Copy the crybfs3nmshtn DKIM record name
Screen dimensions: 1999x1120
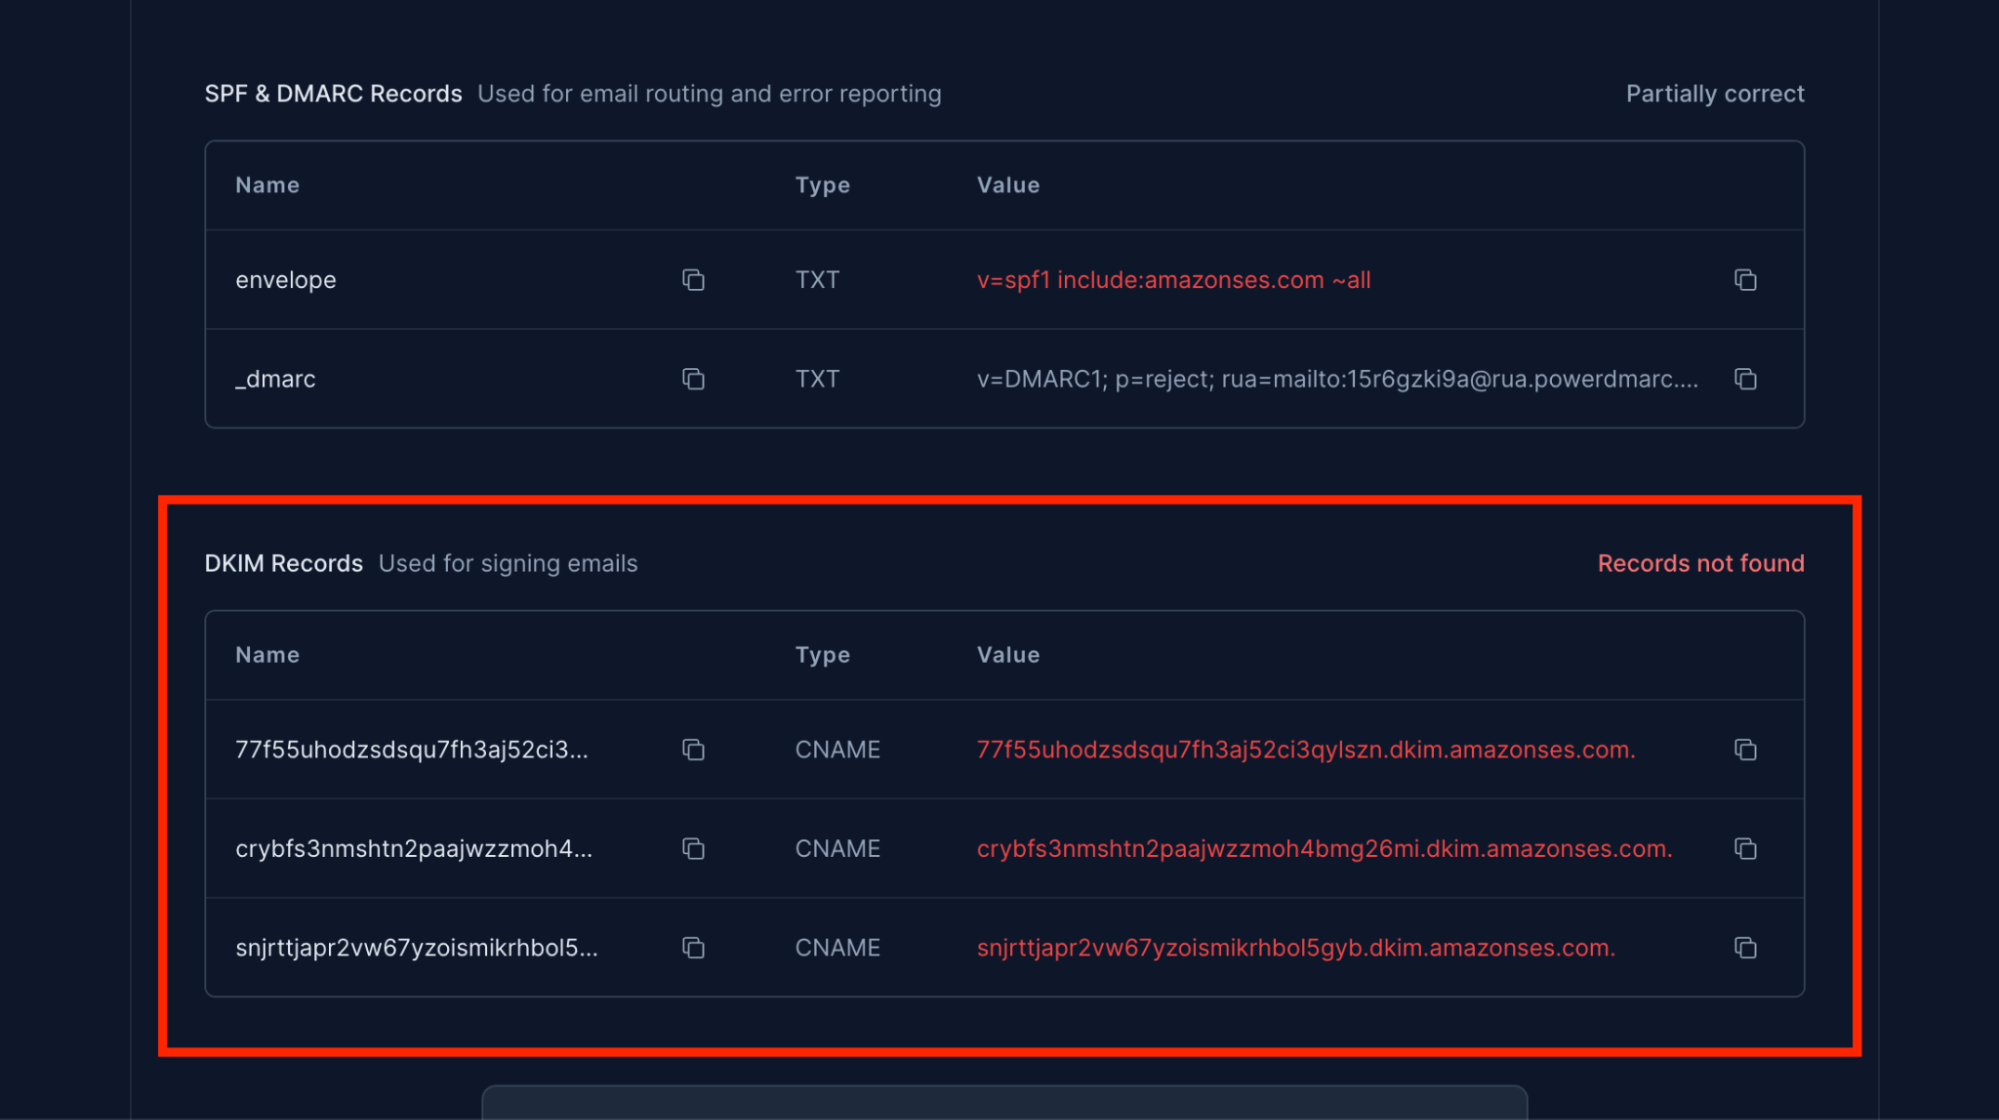(x=693, y=849)
